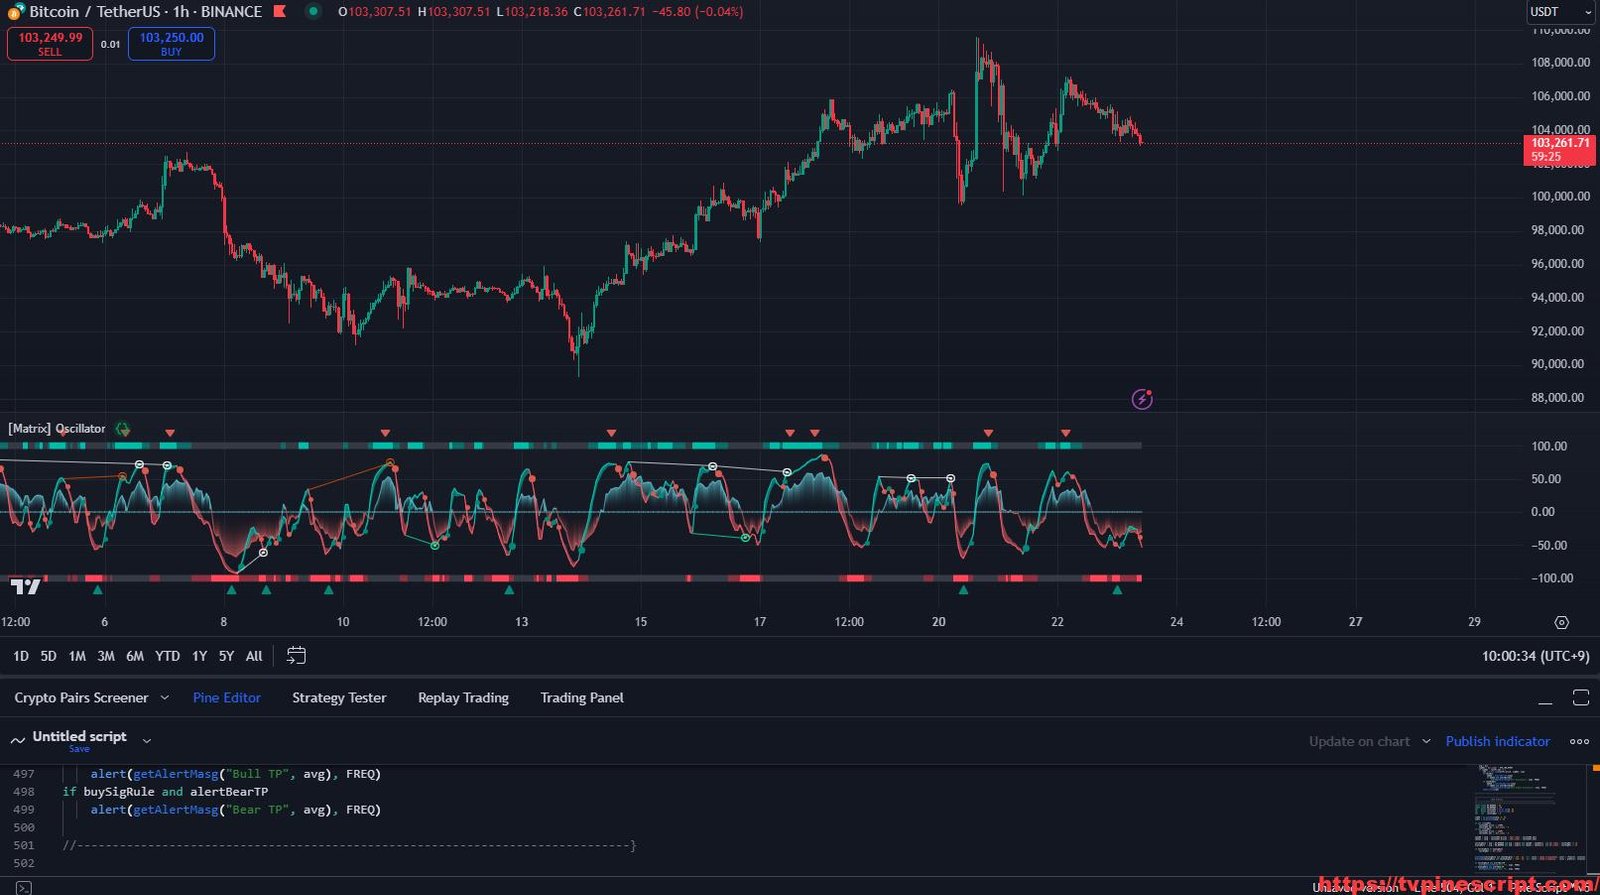Select the 1D time range

point(20,656)
